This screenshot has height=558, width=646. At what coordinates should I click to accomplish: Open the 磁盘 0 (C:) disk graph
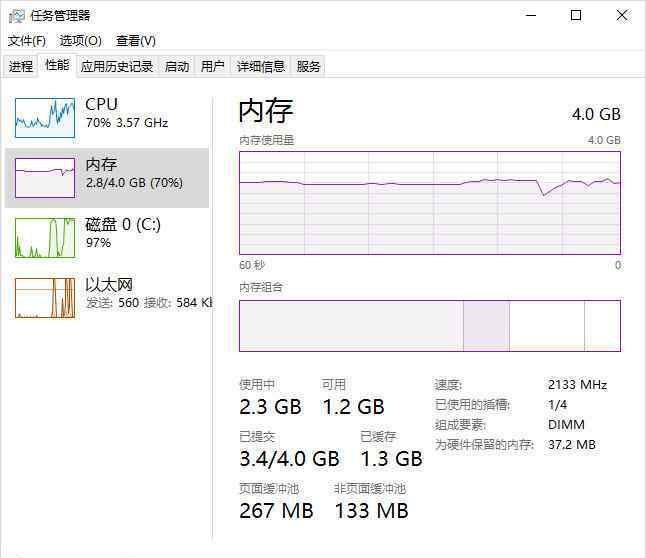point(45,238)
